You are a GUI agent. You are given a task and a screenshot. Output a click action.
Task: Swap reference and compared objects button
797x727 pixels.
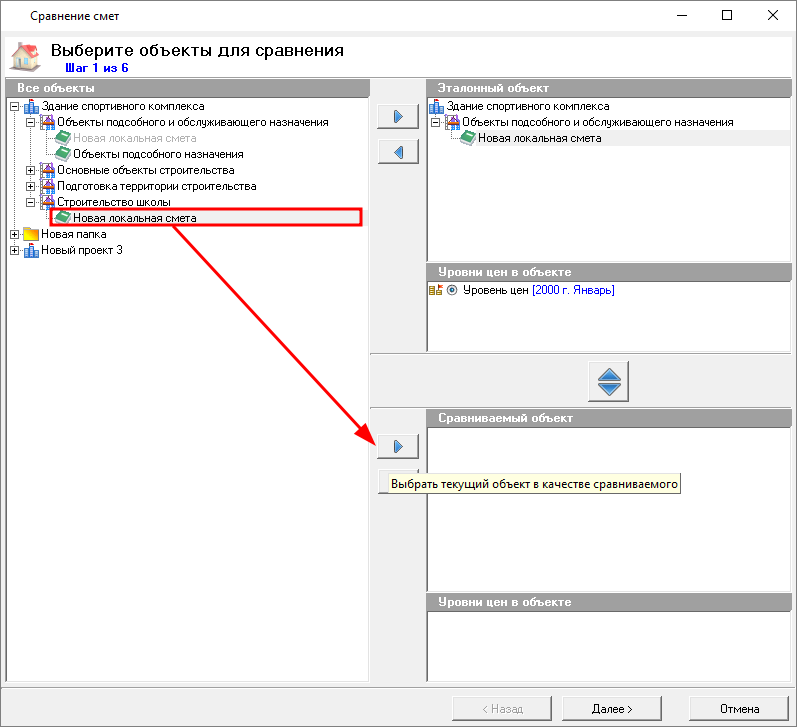[x=609, y=381]
